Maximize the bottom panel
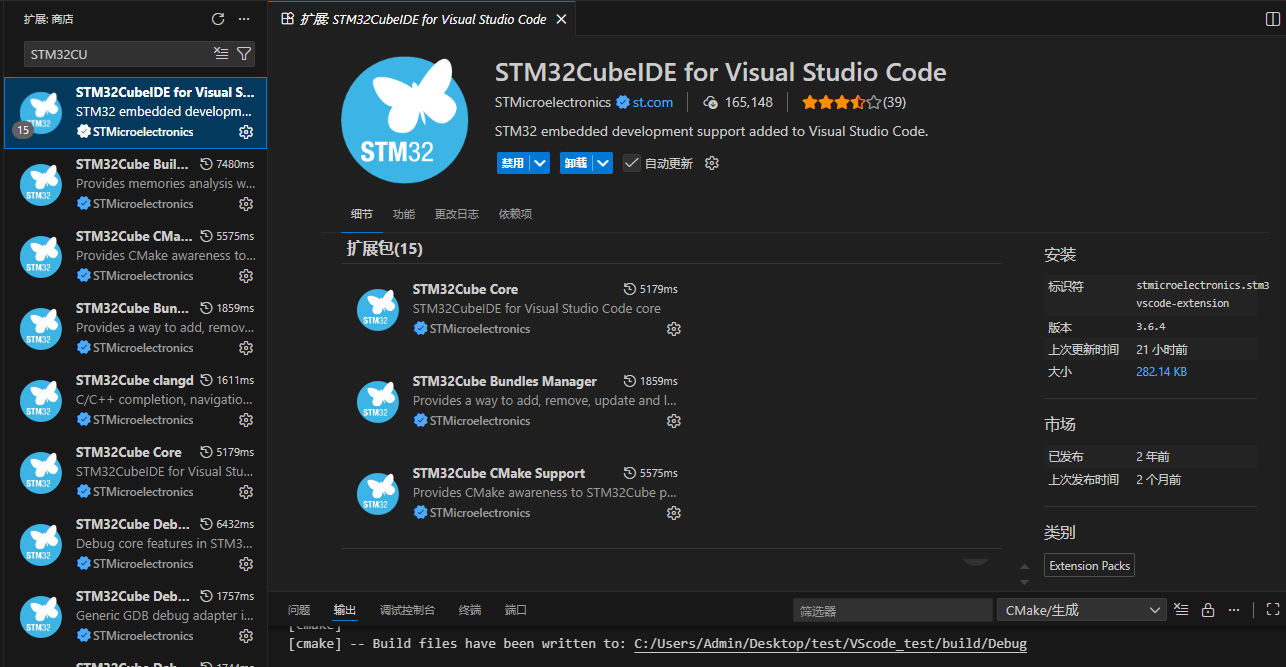Viewport: 1286px width, 667px height. point(1273,609)
